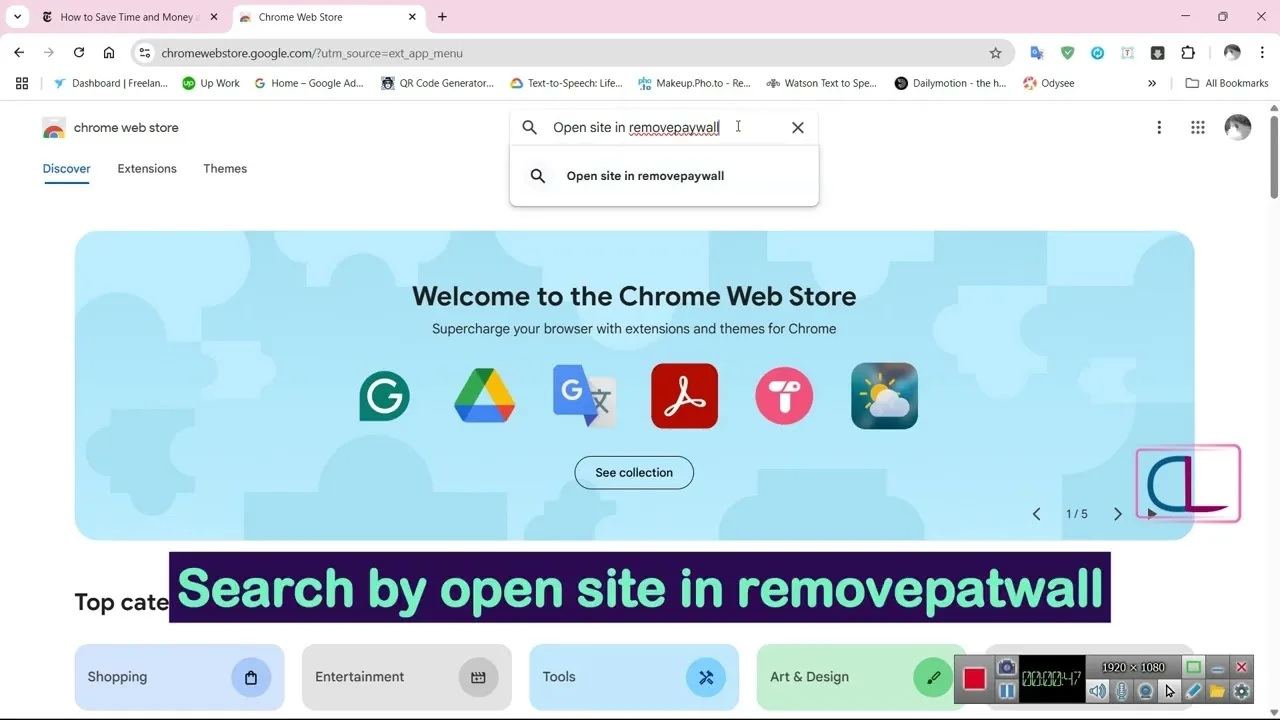Screen dimensions: 1280x720
Task: Open Chrome's three-dot main menu
Action: 1262,53
